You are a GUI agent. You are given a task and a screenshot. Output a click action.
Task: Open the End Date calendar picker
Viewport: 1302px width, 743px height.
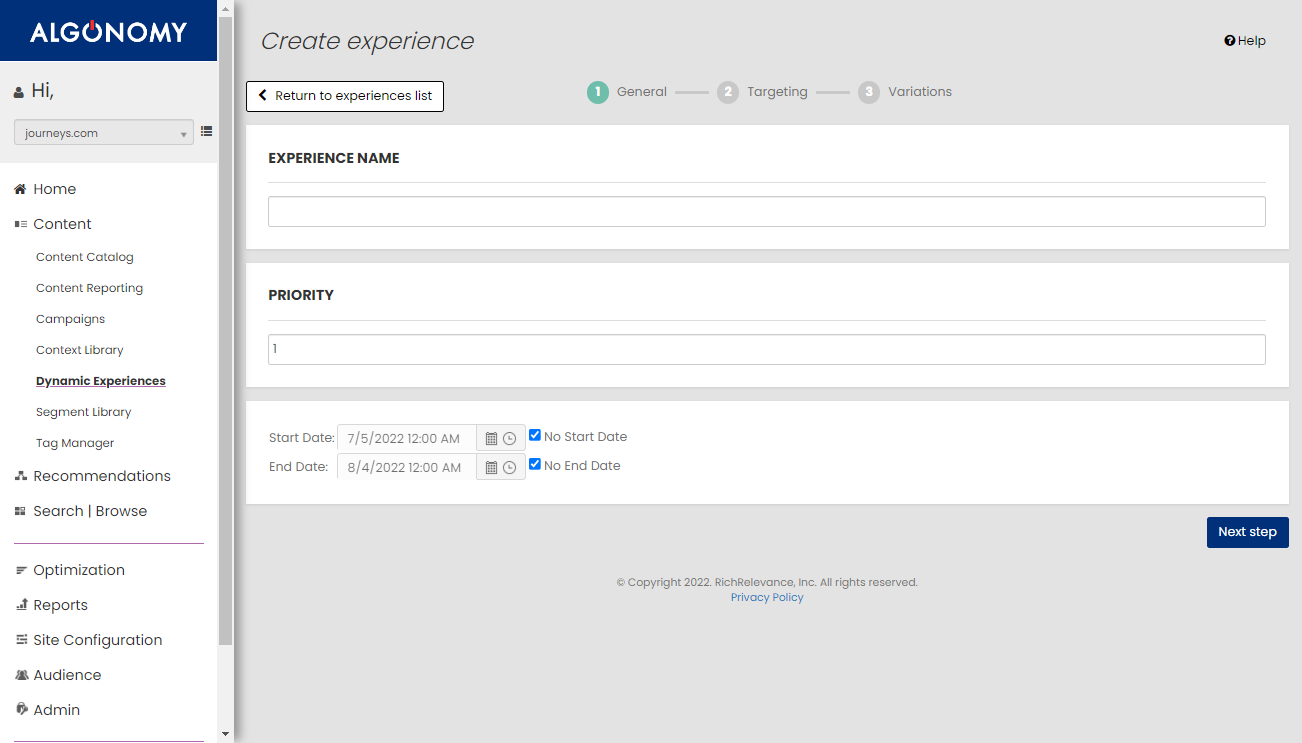point(491,468)
